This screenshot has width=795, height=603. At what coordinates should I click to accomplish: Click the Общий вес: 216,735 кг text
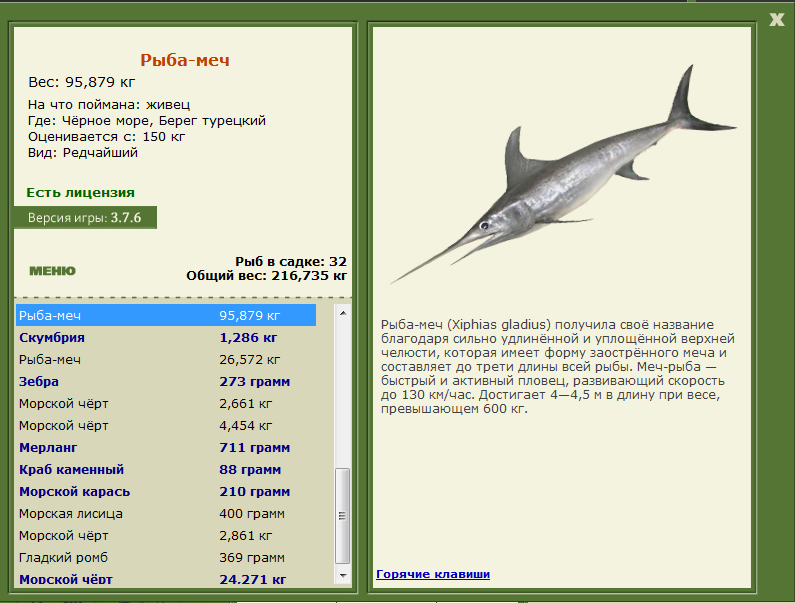[x=266, y=276]
